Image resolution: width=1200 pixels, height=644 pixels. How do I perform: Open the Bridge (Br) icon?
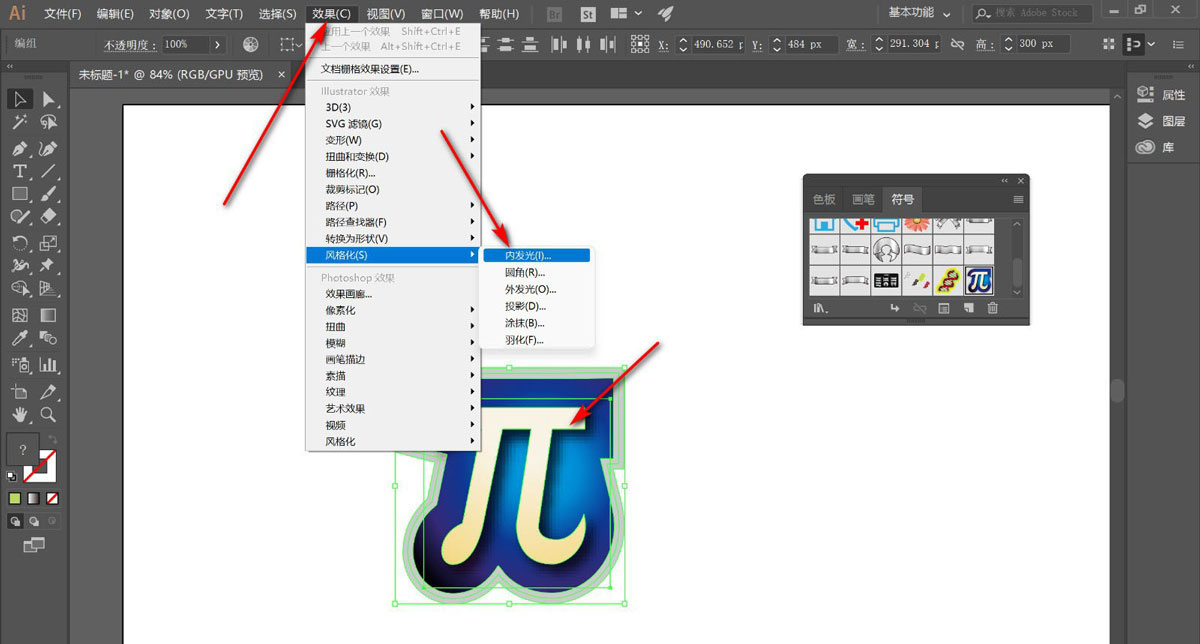(x=555, y=14)
